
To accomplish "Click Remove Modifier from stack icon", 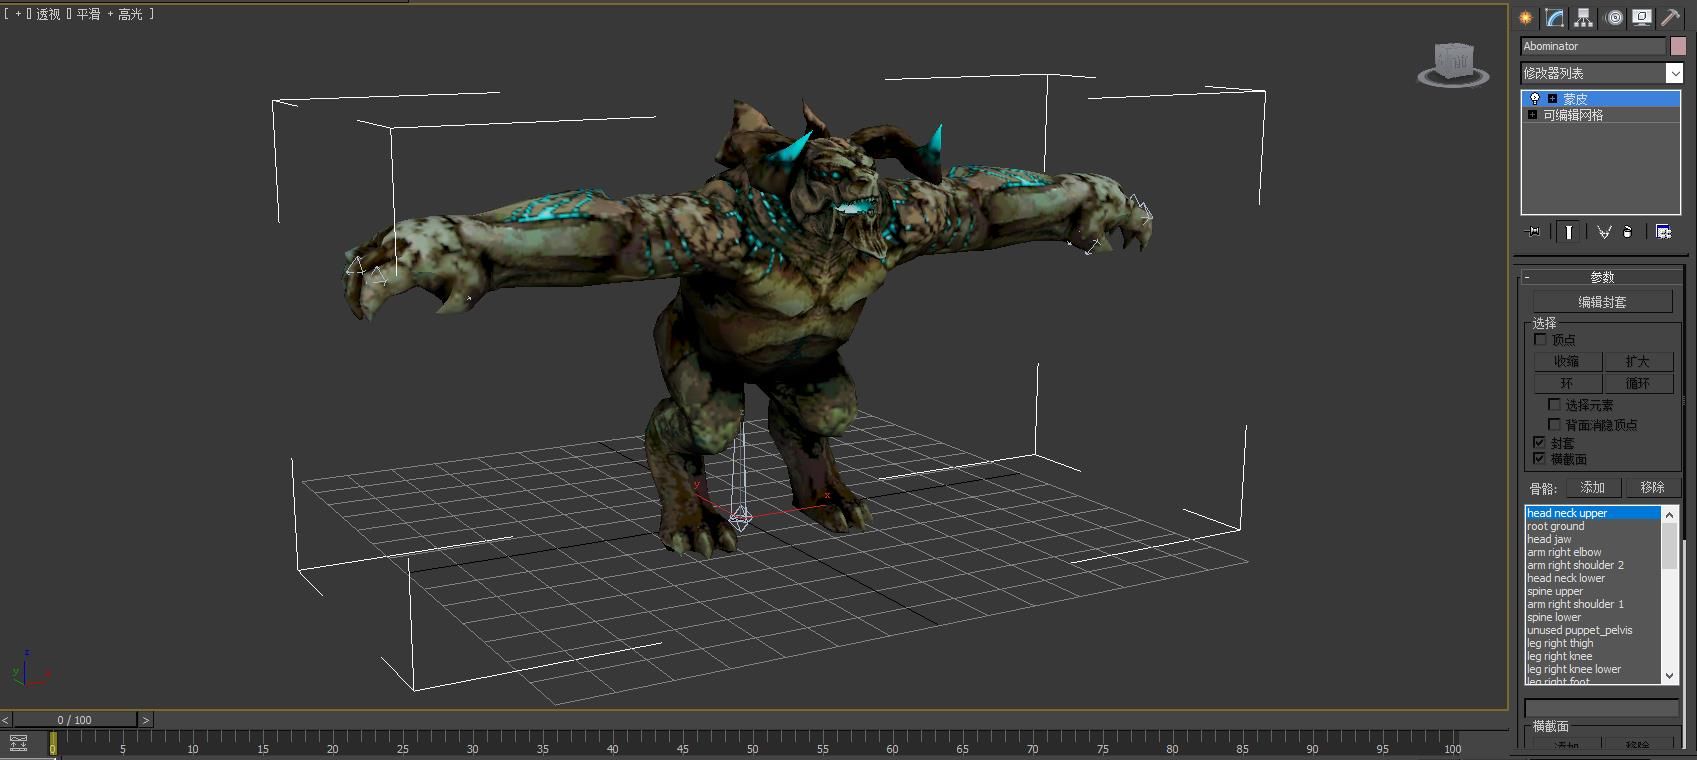I will (1627, 232).
